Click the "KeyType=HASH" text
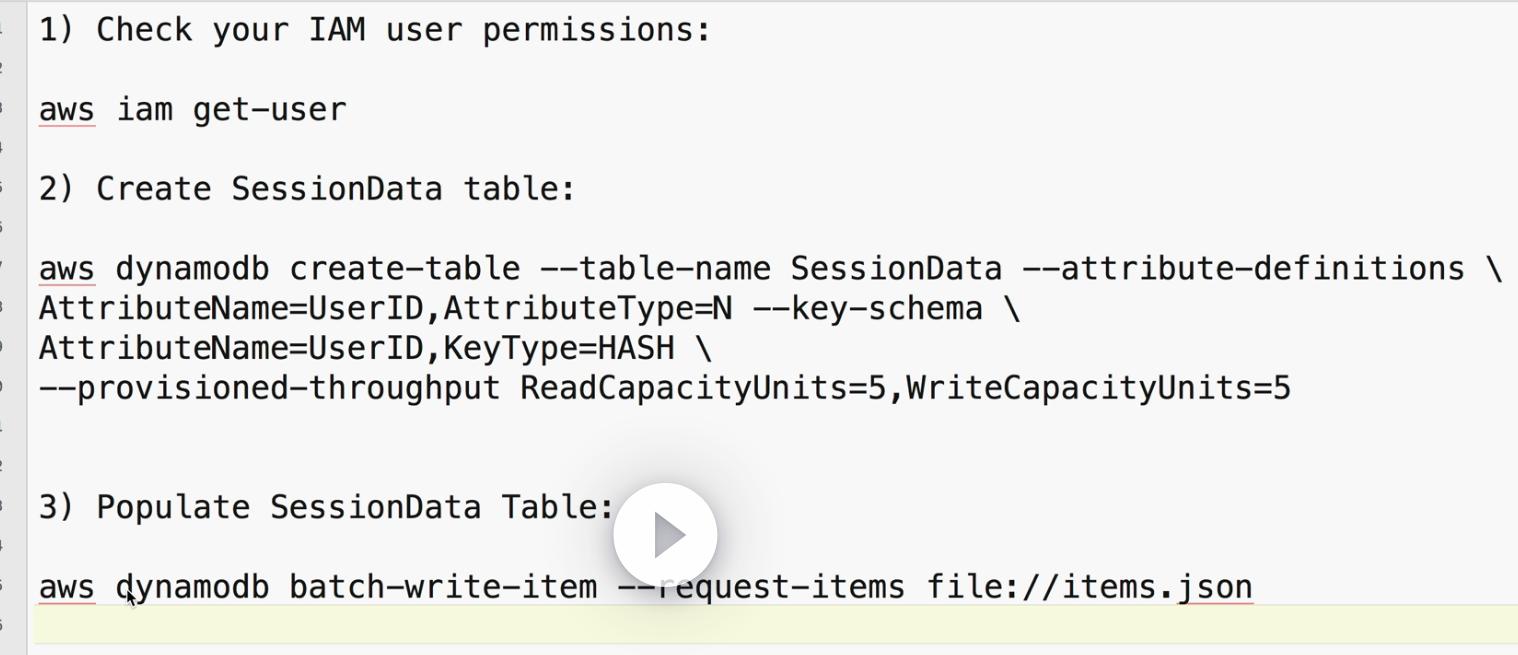 559,349
